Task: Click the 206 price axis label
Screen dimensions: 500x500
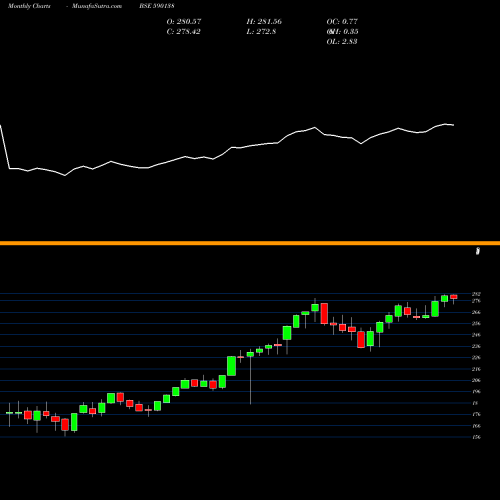Action: [x=476, y=380]
